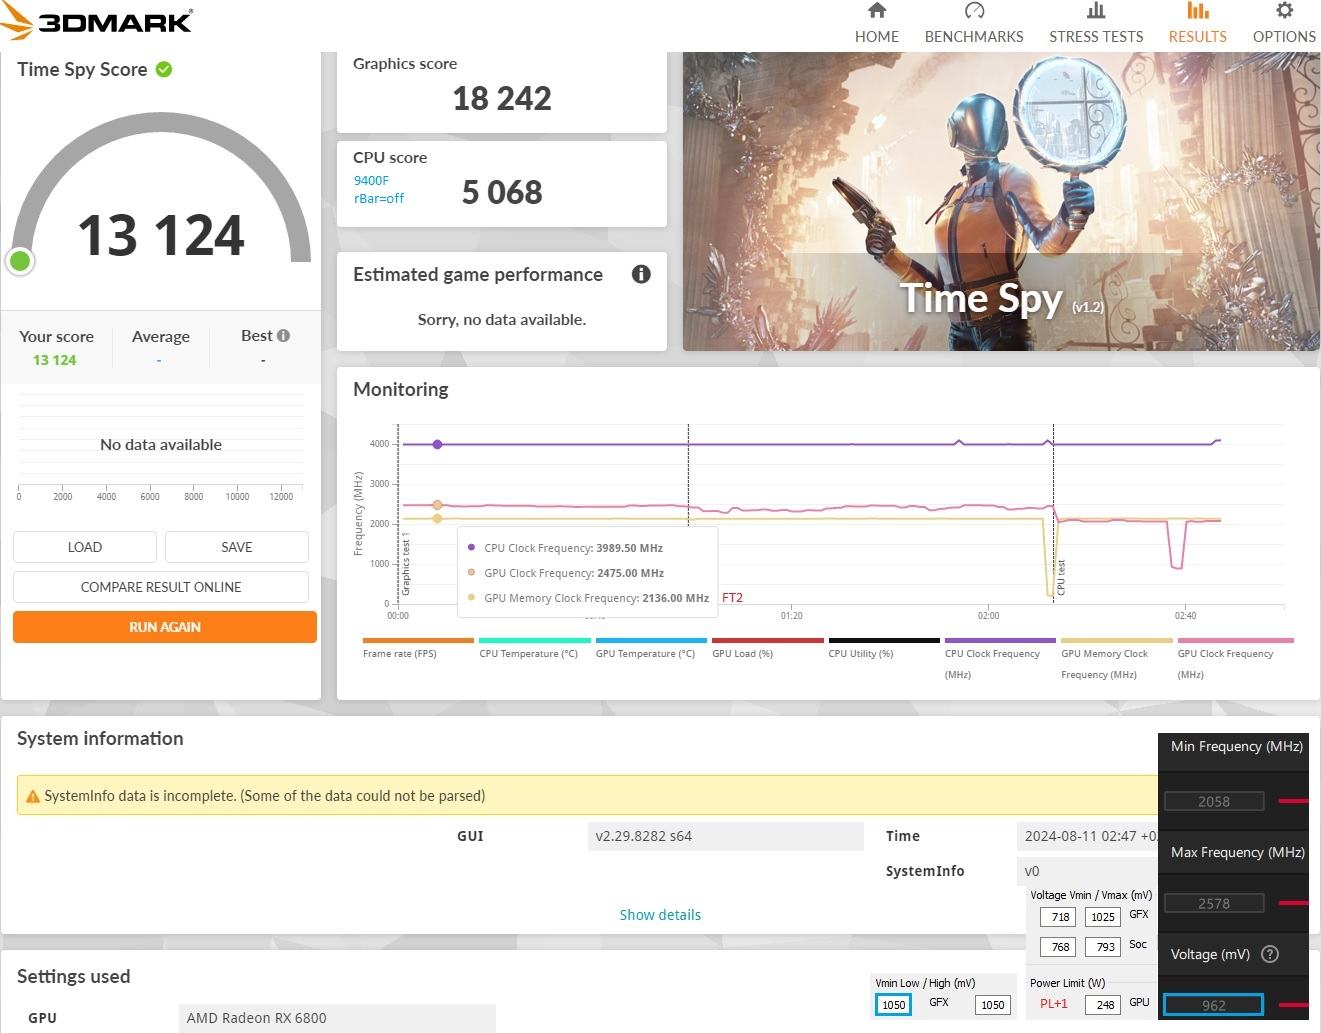
Task: Click the SAVE button
Action: [237, 547]
